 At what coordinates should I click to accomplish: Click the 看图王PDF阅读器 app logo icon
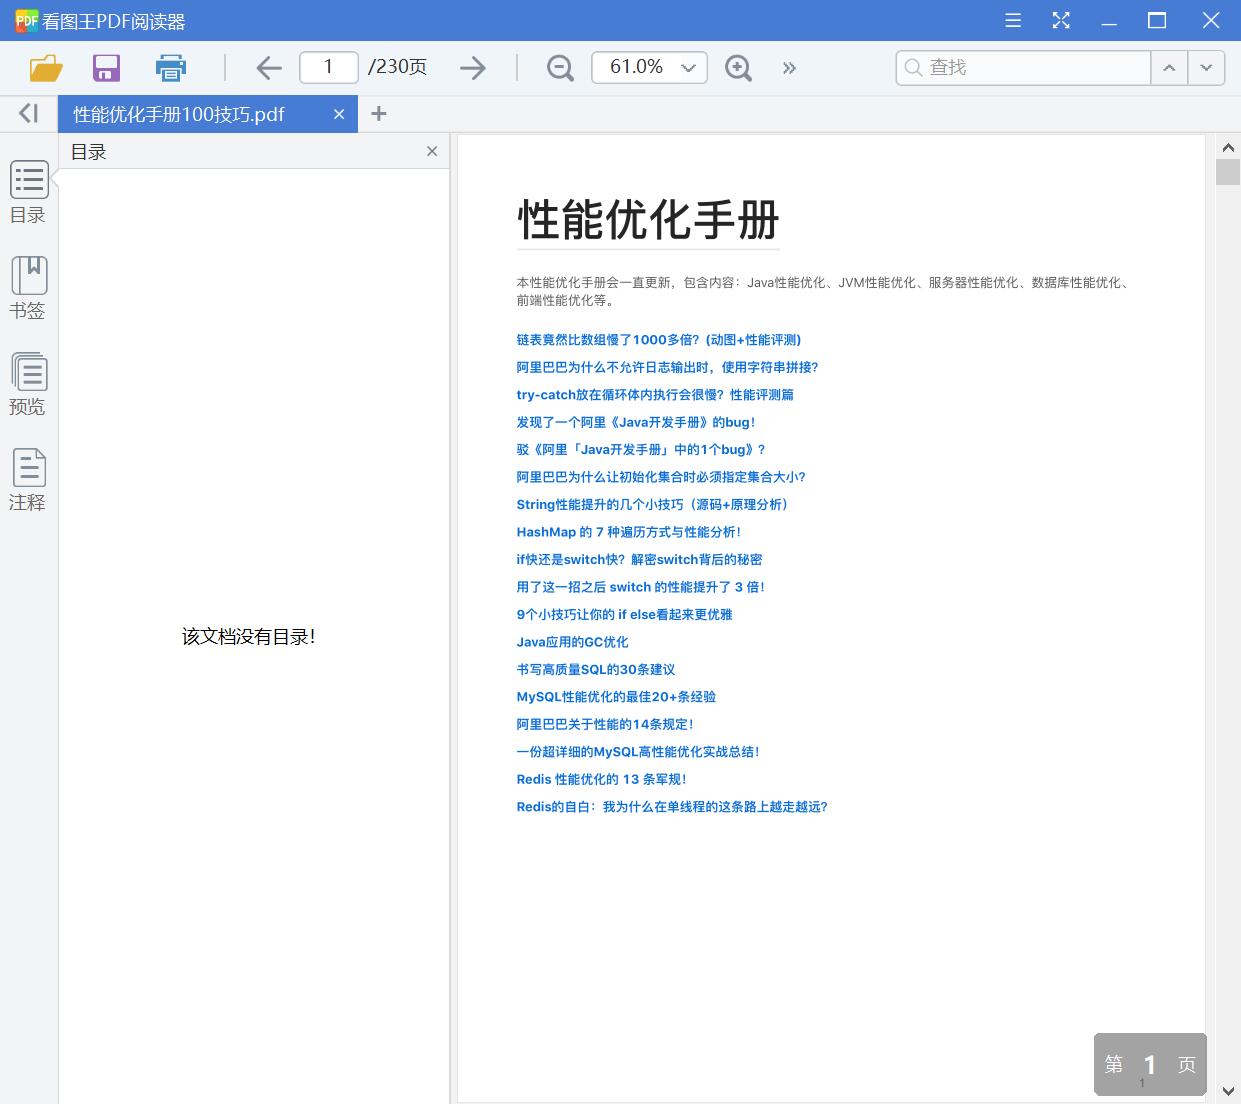point(27,20)
